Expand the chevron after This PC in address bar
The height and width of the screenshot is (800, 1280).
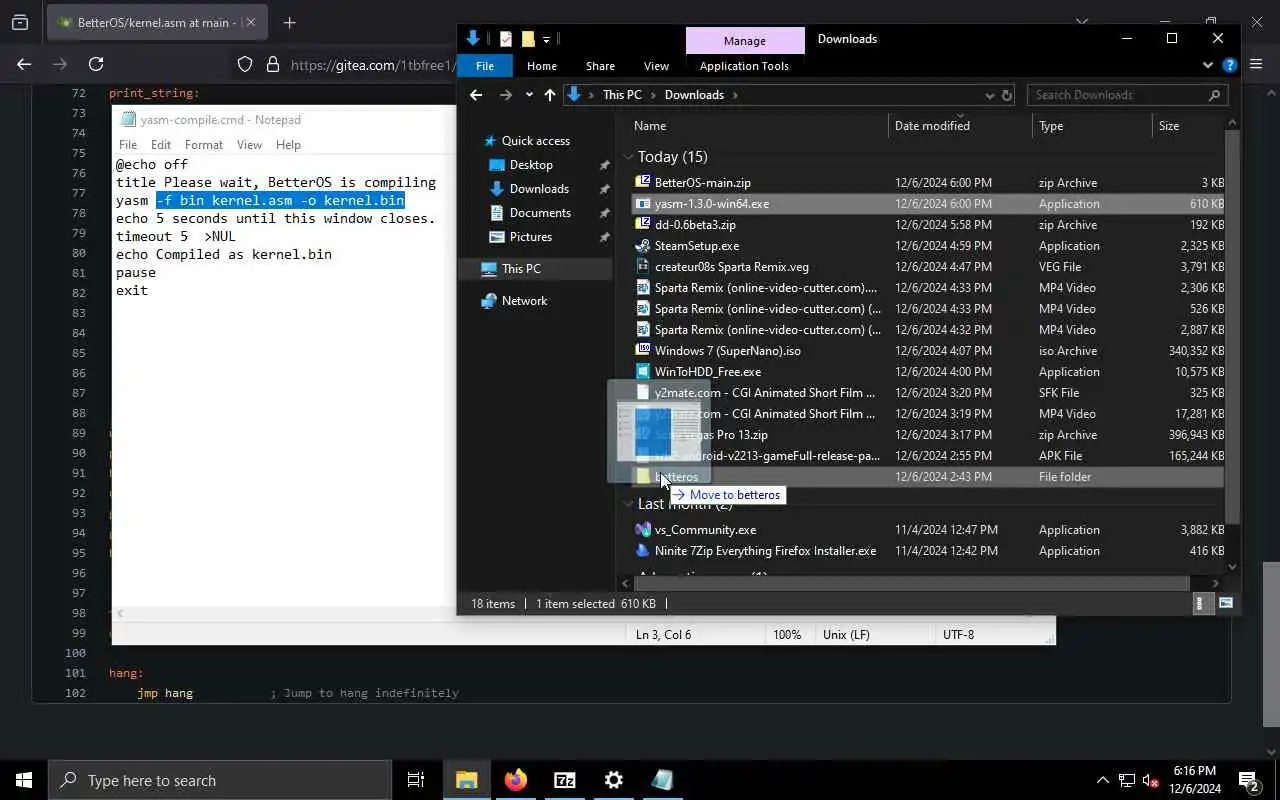[x=653, y=95]
